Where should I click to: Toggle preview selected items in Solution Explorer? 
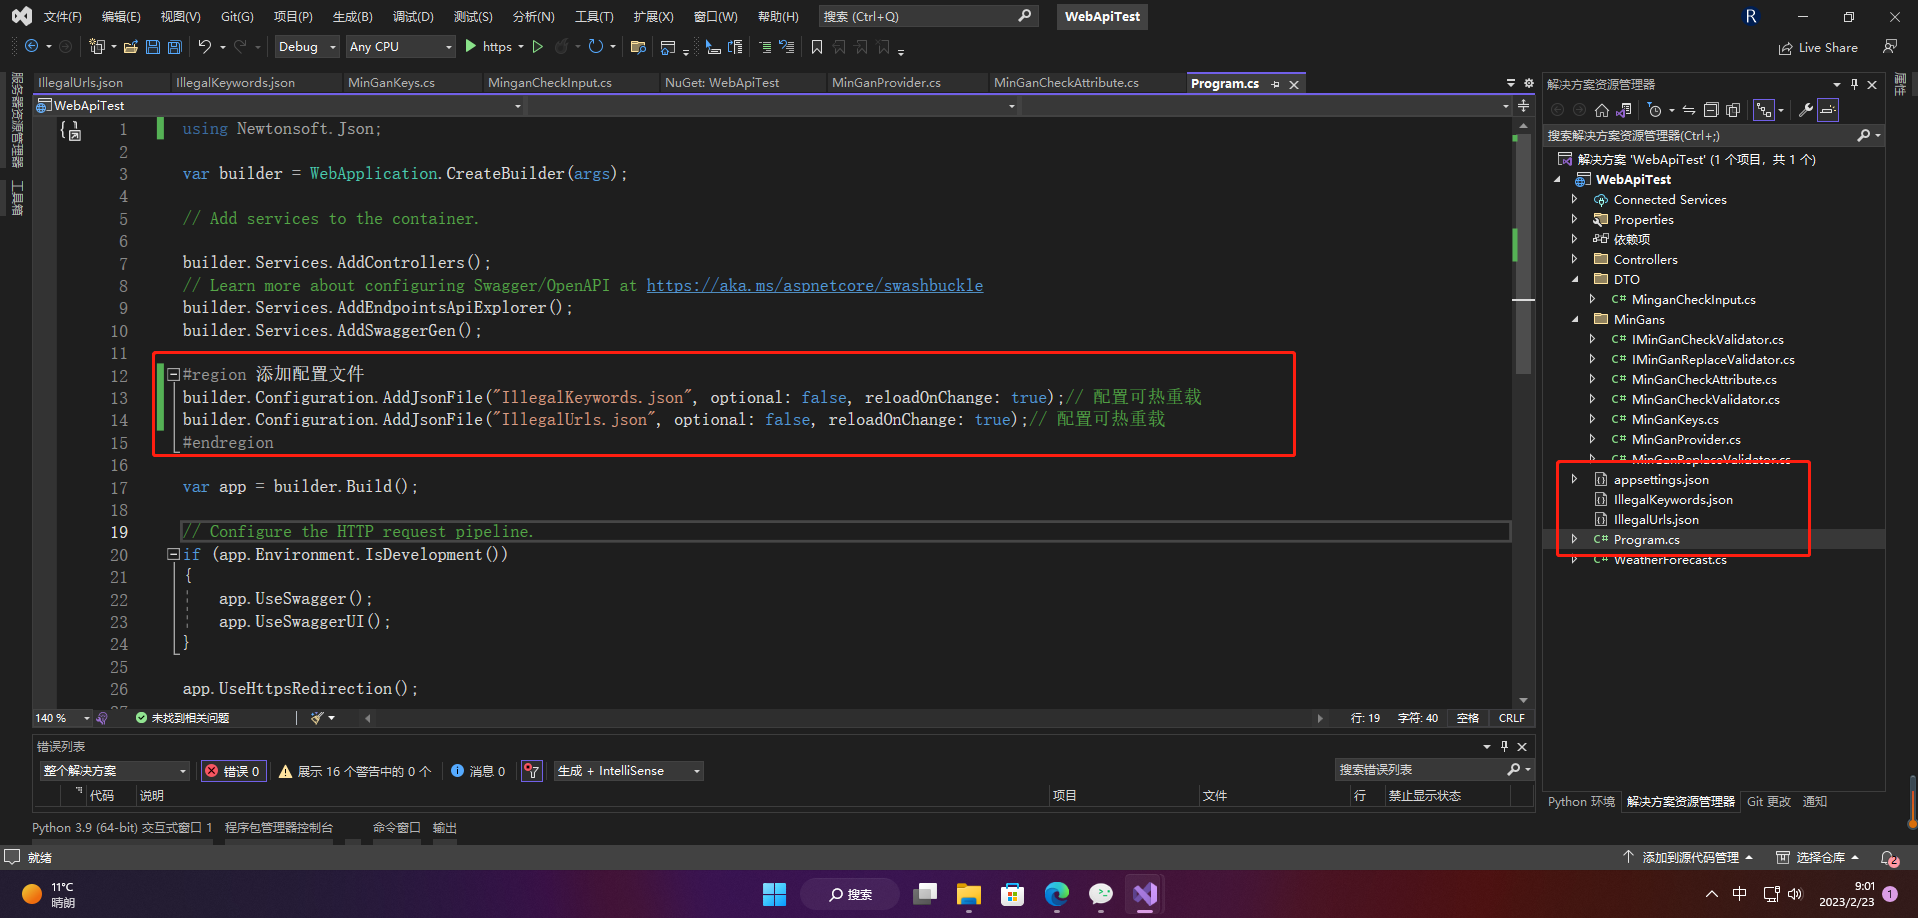(x=1828, y=110)
